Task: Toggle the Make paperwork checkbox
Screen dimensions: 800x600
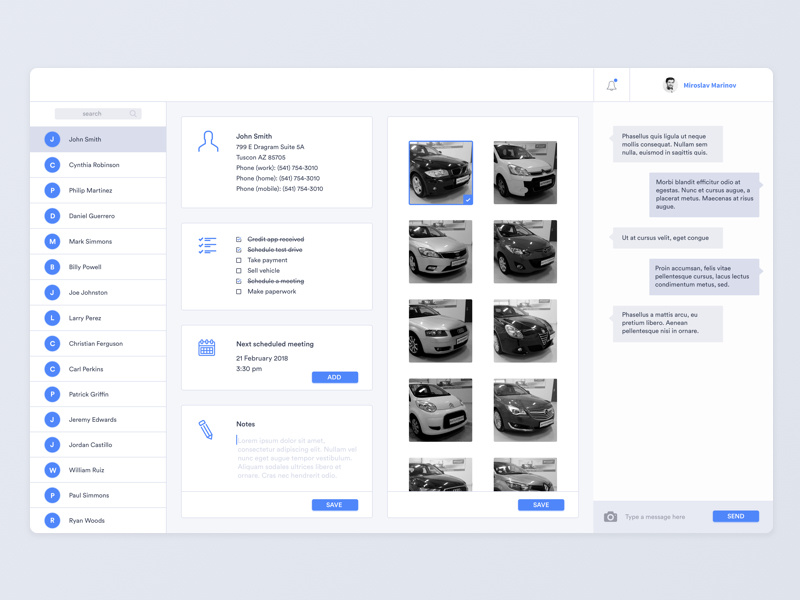Action: coord(240,292)
